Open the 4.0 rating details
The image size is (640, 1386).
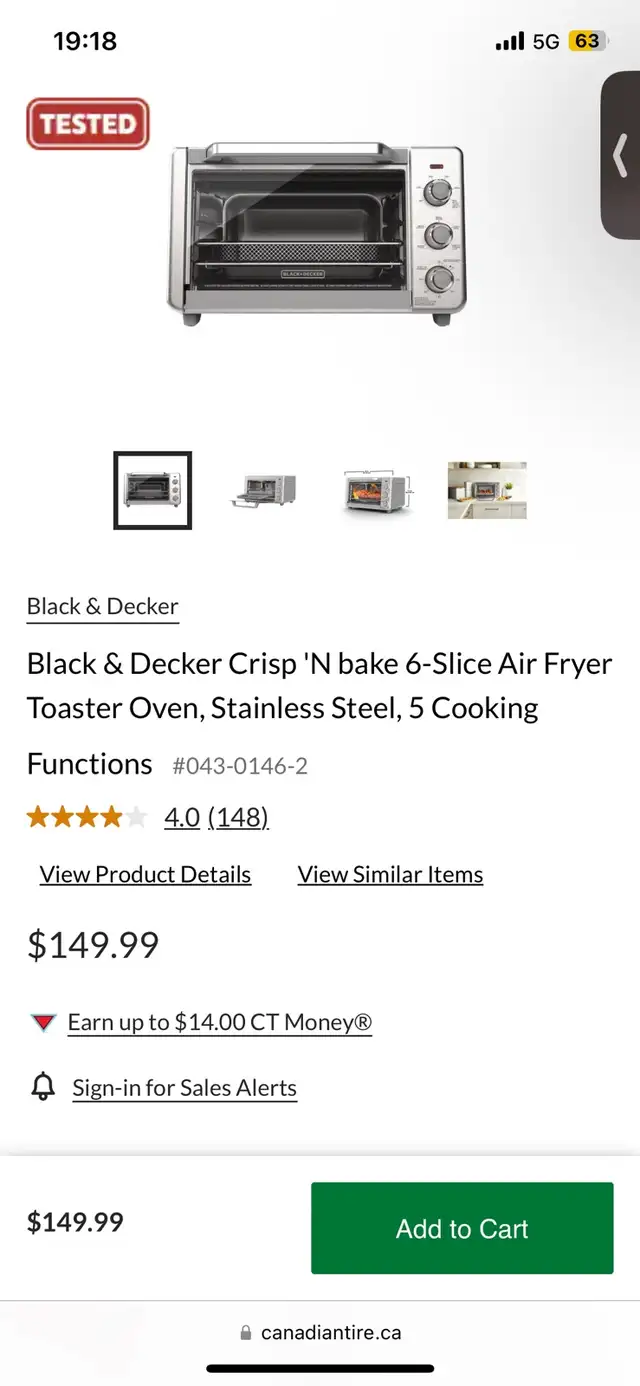click(x=180, y=817)
